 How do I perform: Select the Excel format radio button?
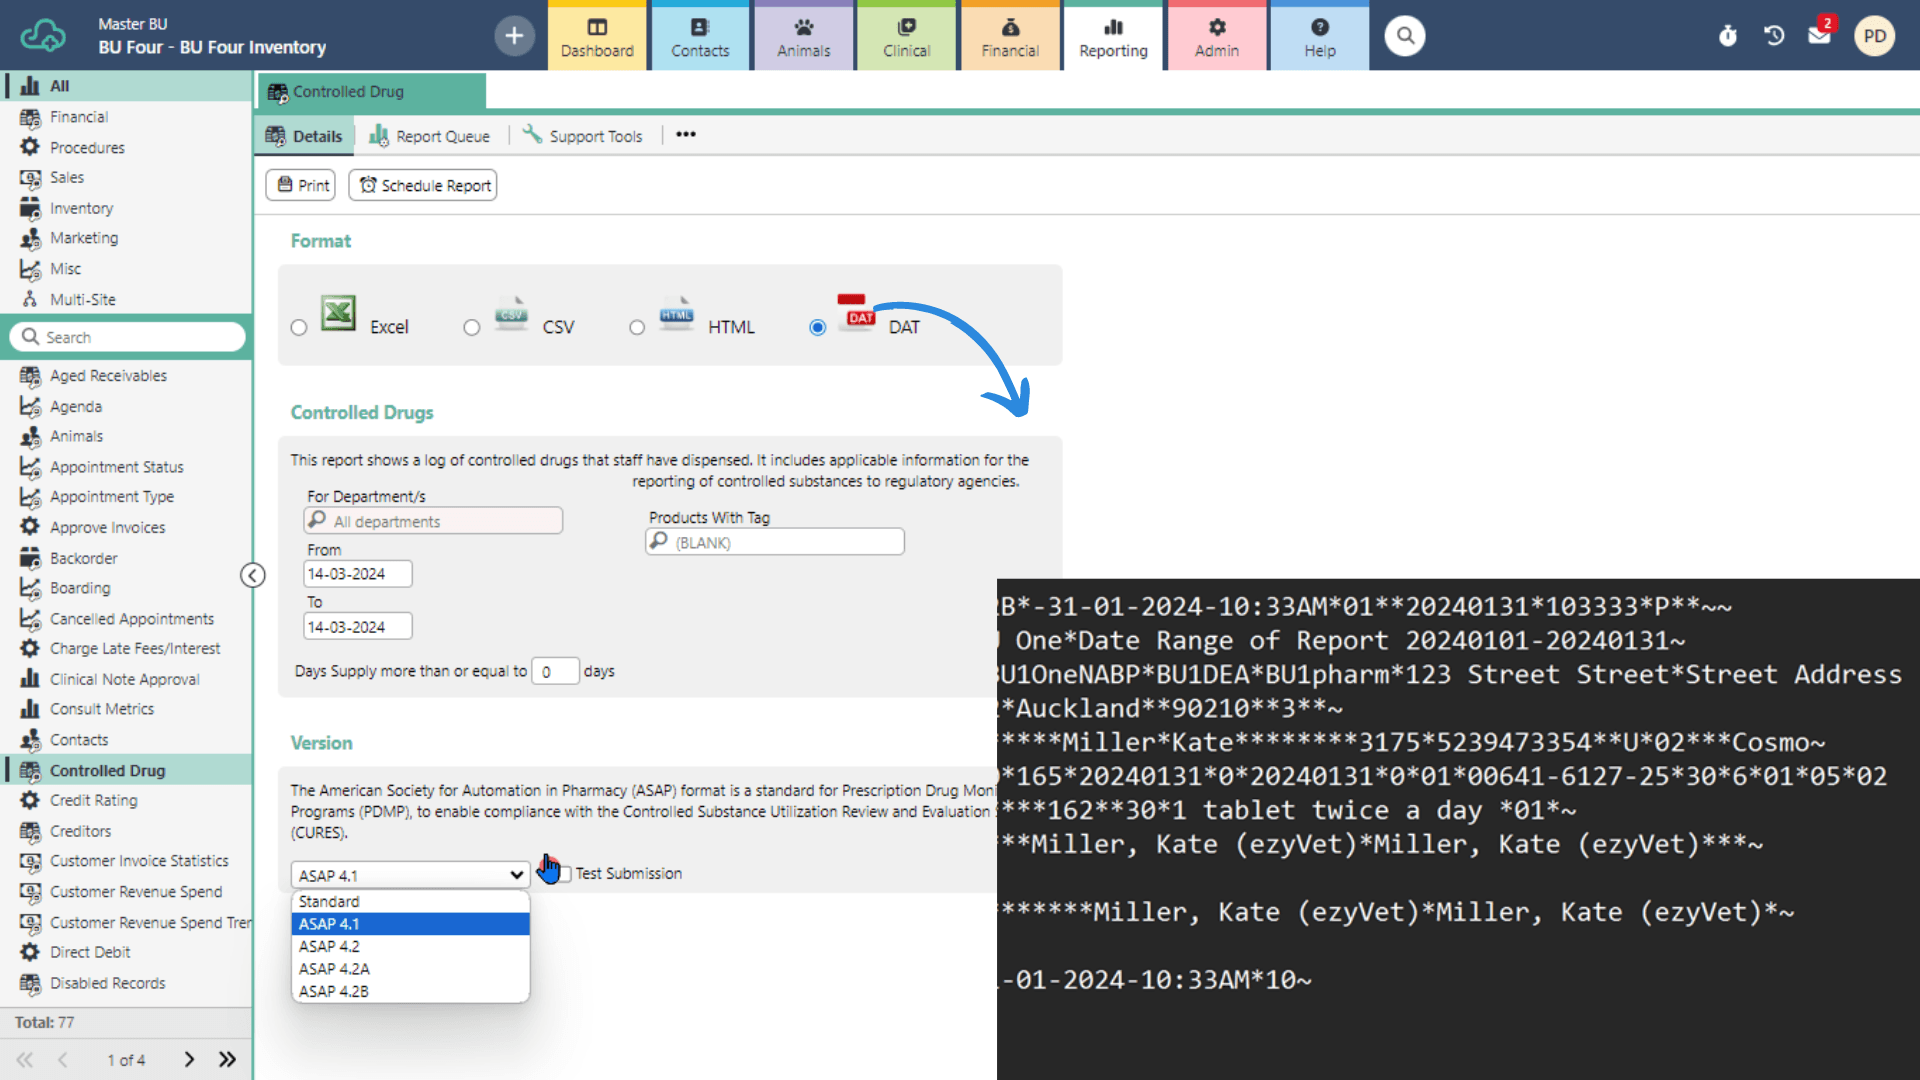[299, 328]
